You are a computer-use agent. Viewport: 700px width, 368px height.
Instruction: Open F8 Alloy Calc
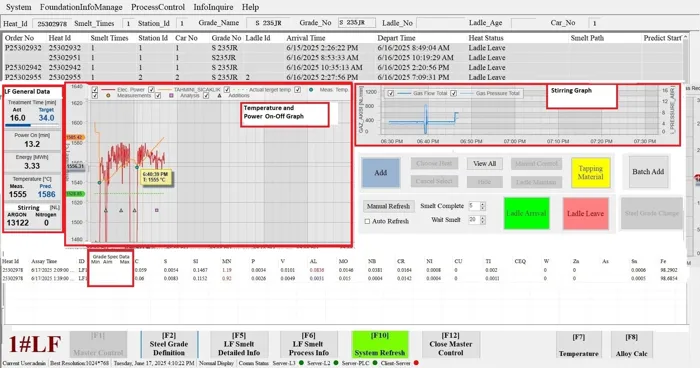(x=631, y=345)
